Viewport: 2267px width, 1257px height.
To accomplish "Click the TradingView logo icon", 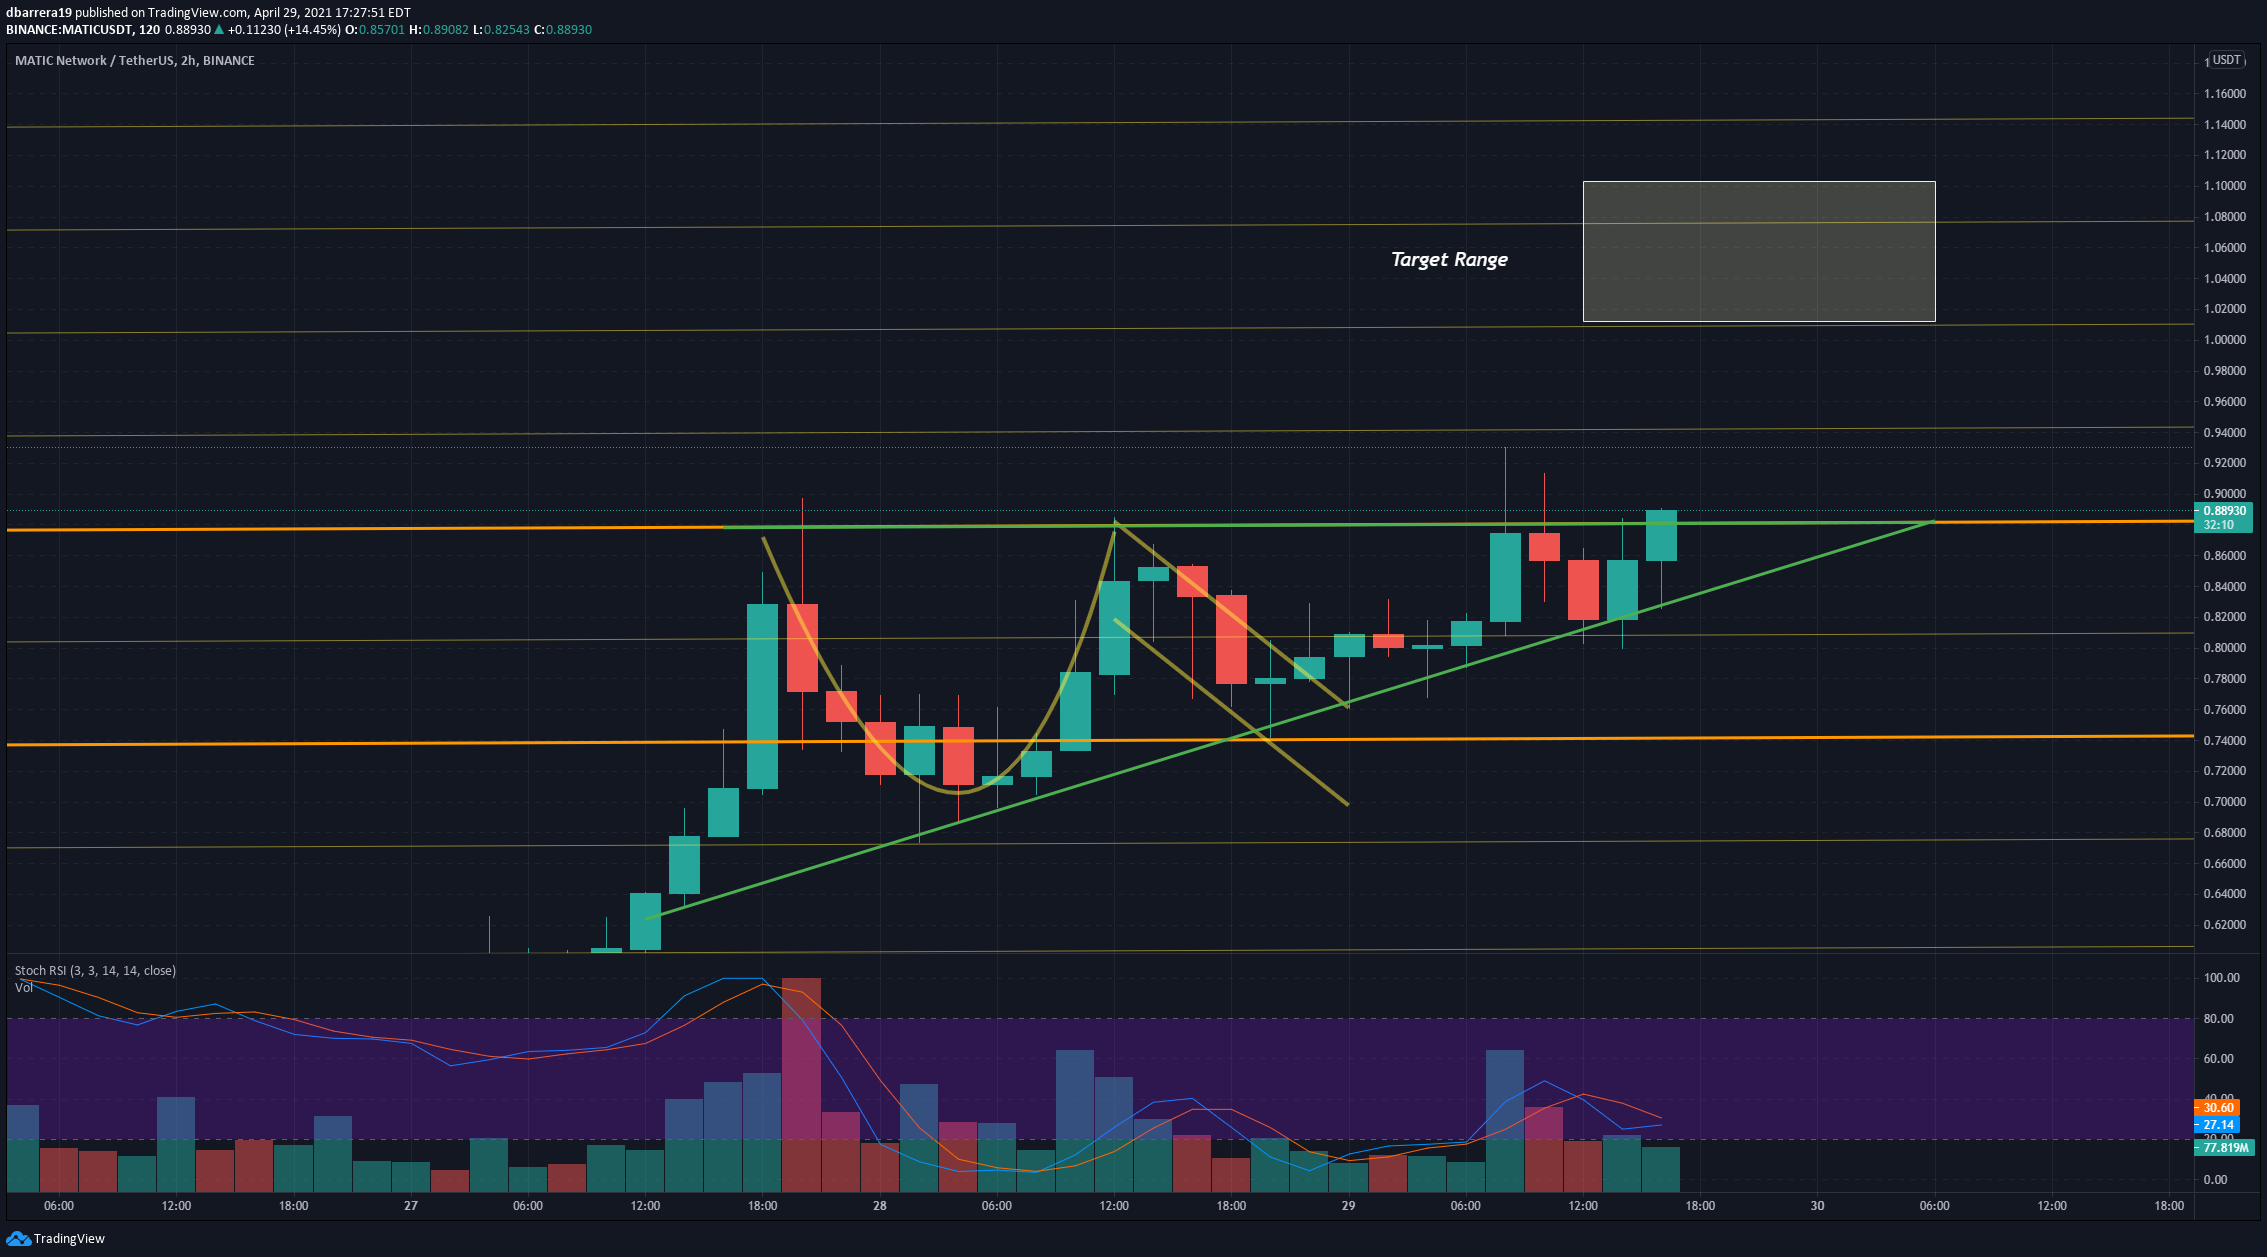I will pos(18,1238).
